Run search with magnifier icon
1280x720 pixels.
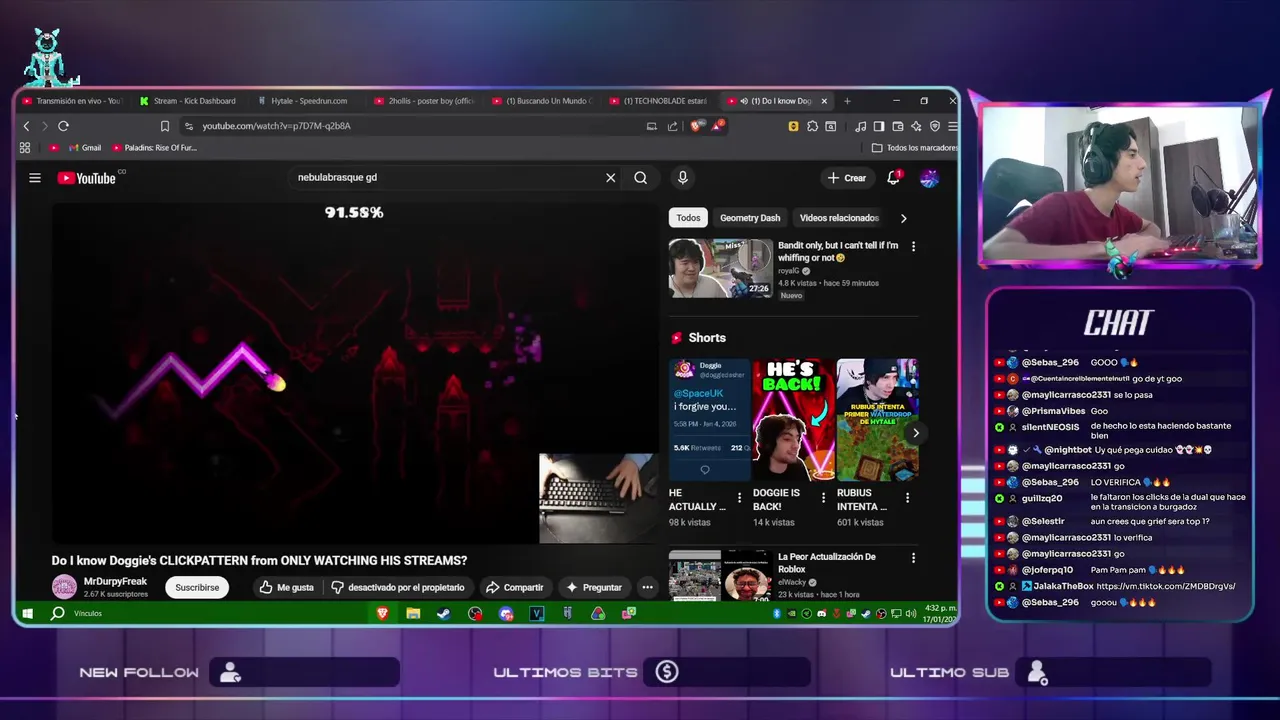point(640,178)
